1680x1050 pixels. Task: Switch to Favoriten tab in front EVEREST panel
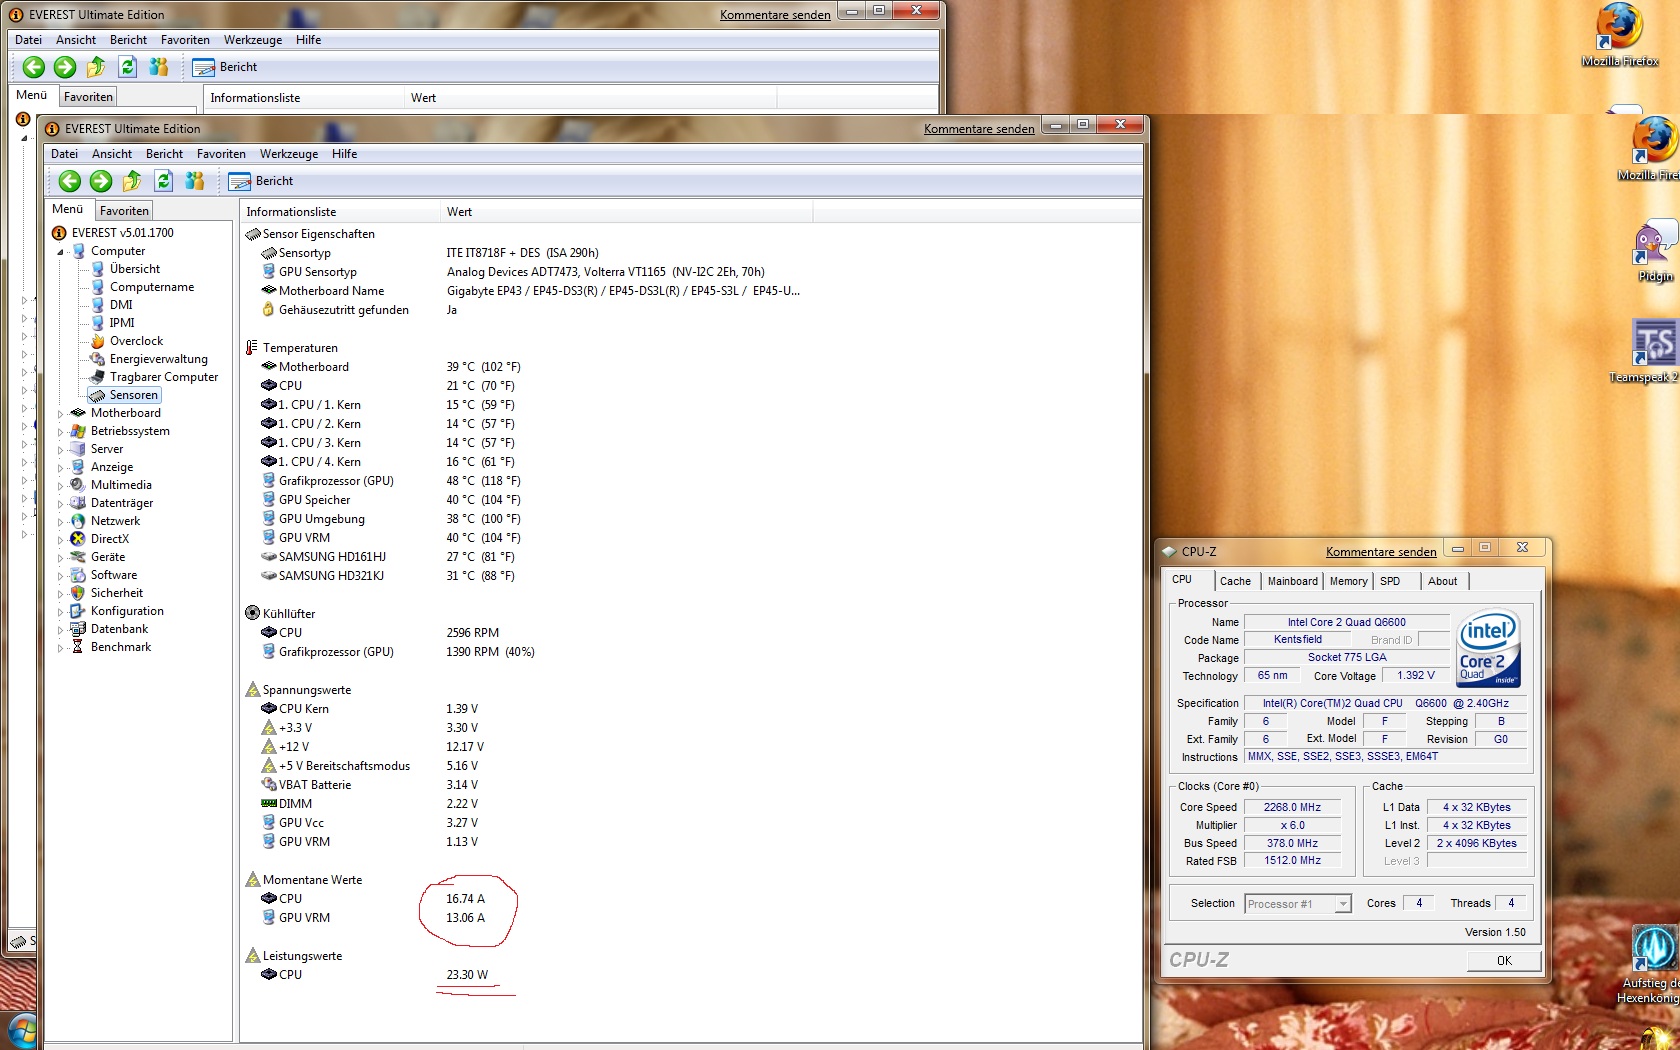(124, 211)
